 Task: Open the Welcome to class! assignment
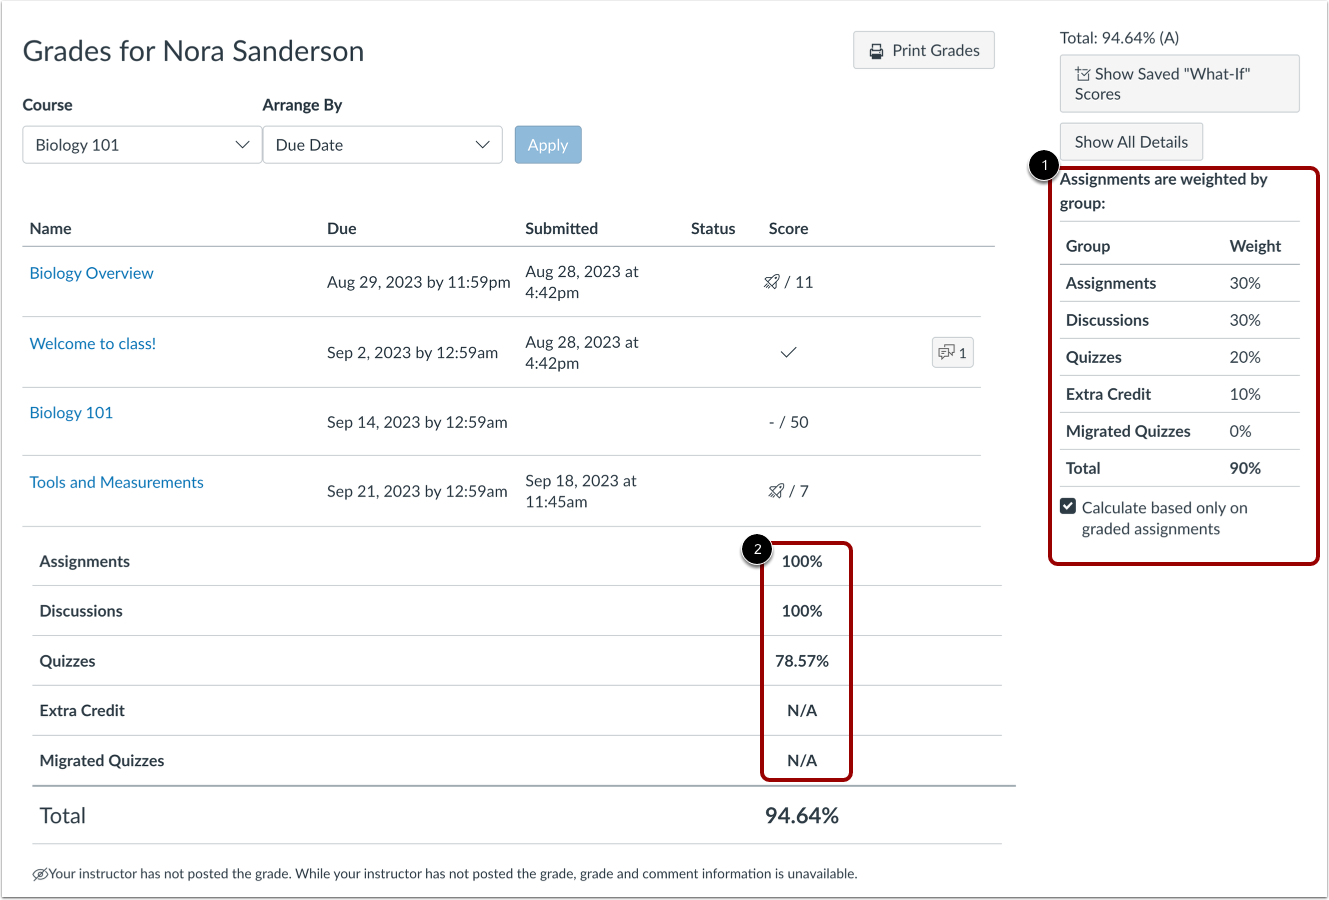pyautogui.click(x=93, y=343)
